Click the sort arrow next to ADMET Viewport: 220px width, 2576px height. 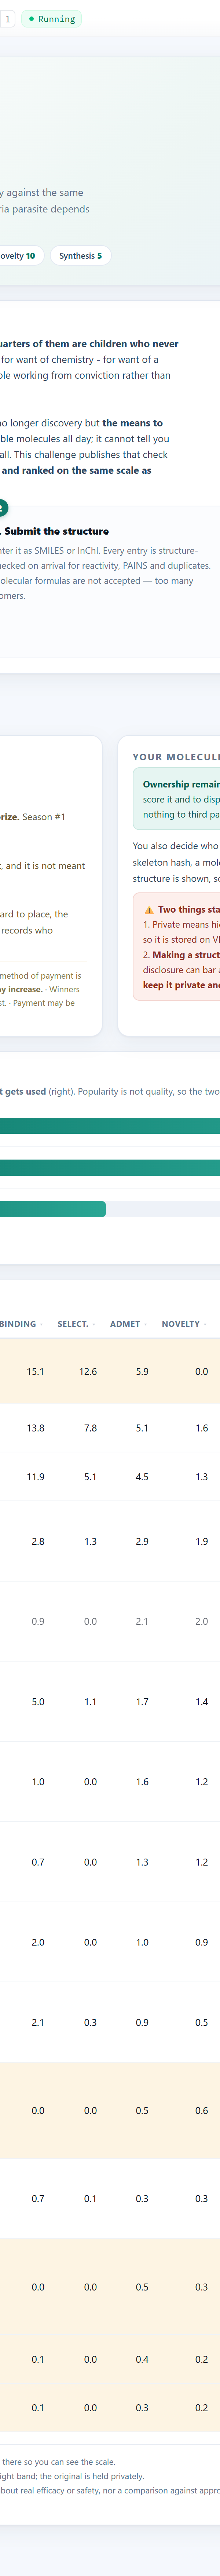click(x=145, y=1324)
